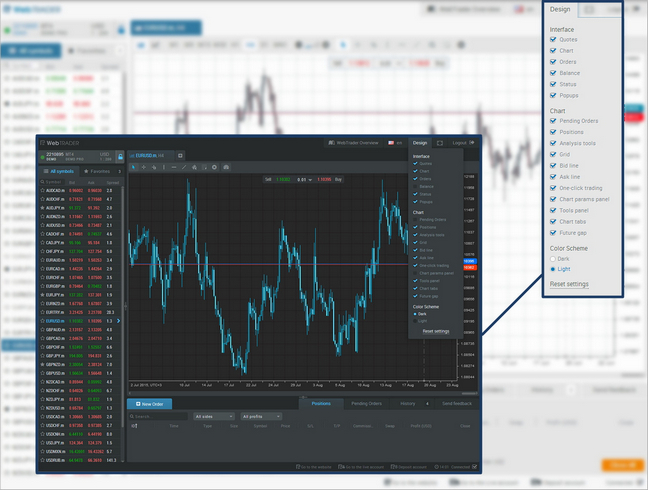Click the Logout icon in dark header
Screen dimensions: 648x490
471,143
